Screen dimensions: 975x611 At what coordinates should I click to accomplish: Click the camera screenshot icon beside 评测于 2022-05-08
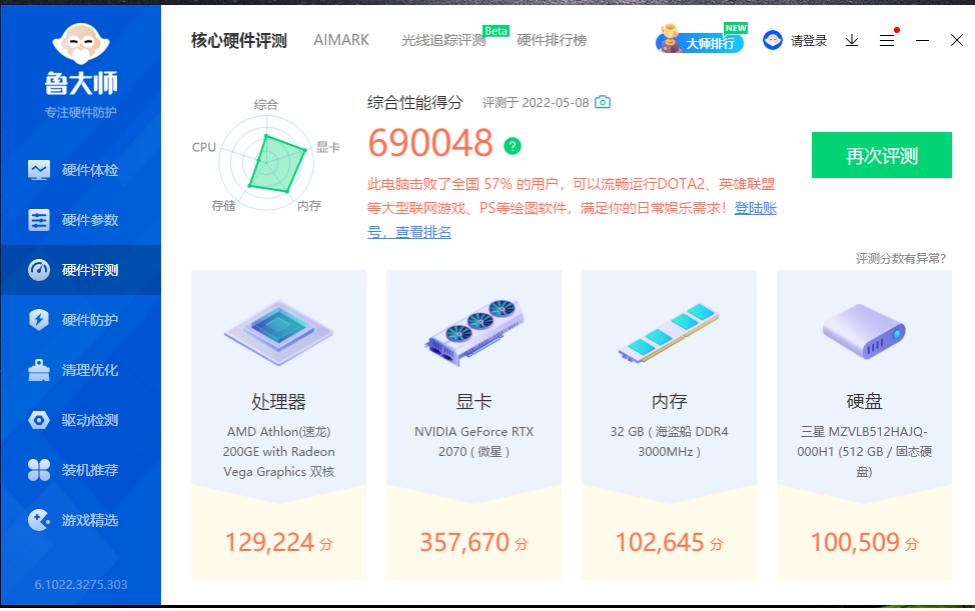(604, 101)
